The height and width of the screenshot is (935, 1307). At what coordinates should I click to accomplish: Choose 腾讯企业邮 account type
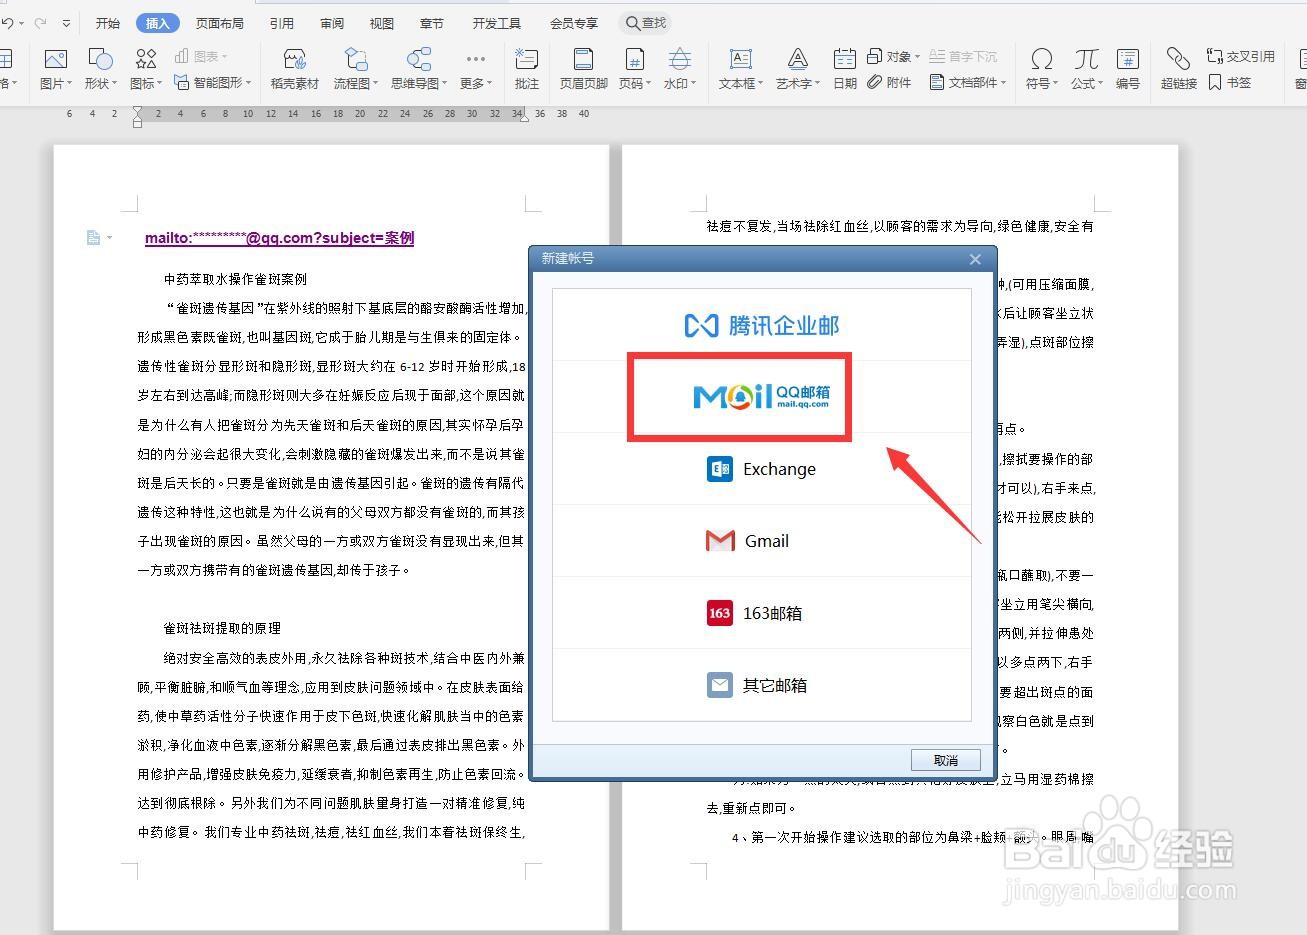[x=762, y=325]
